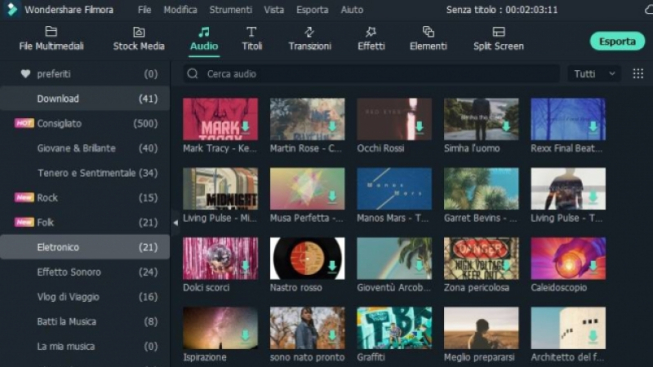Viewport: 653px width, 367px height.
Task: Select the Meglio prepararsi thumbnail
Action: (481, 328)
